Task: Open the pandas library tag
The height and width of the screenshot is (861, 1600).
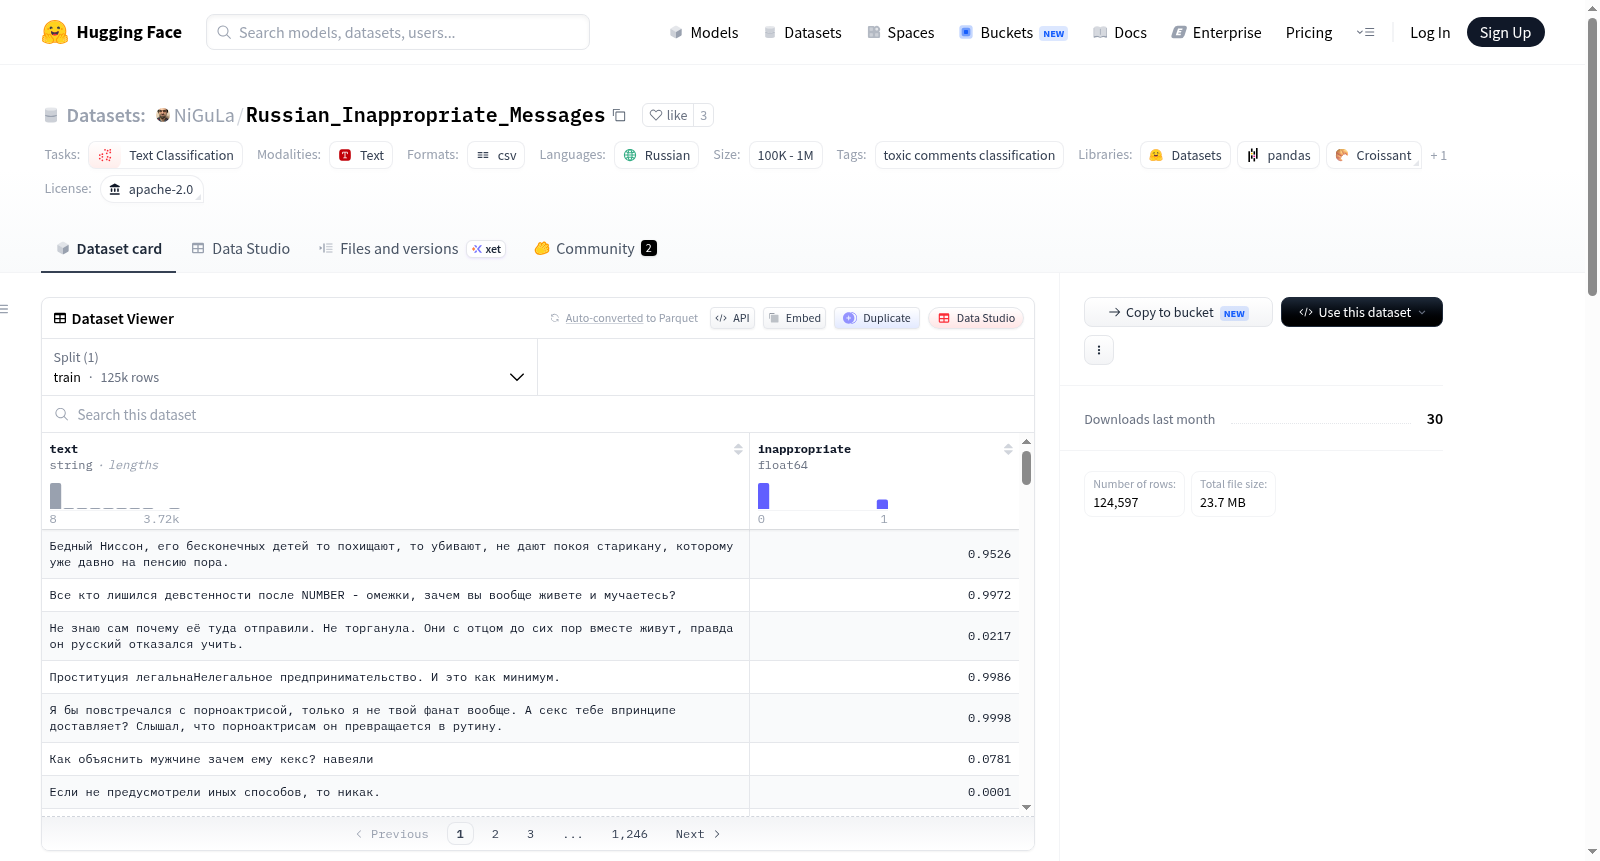Action: coord(1278,155)
